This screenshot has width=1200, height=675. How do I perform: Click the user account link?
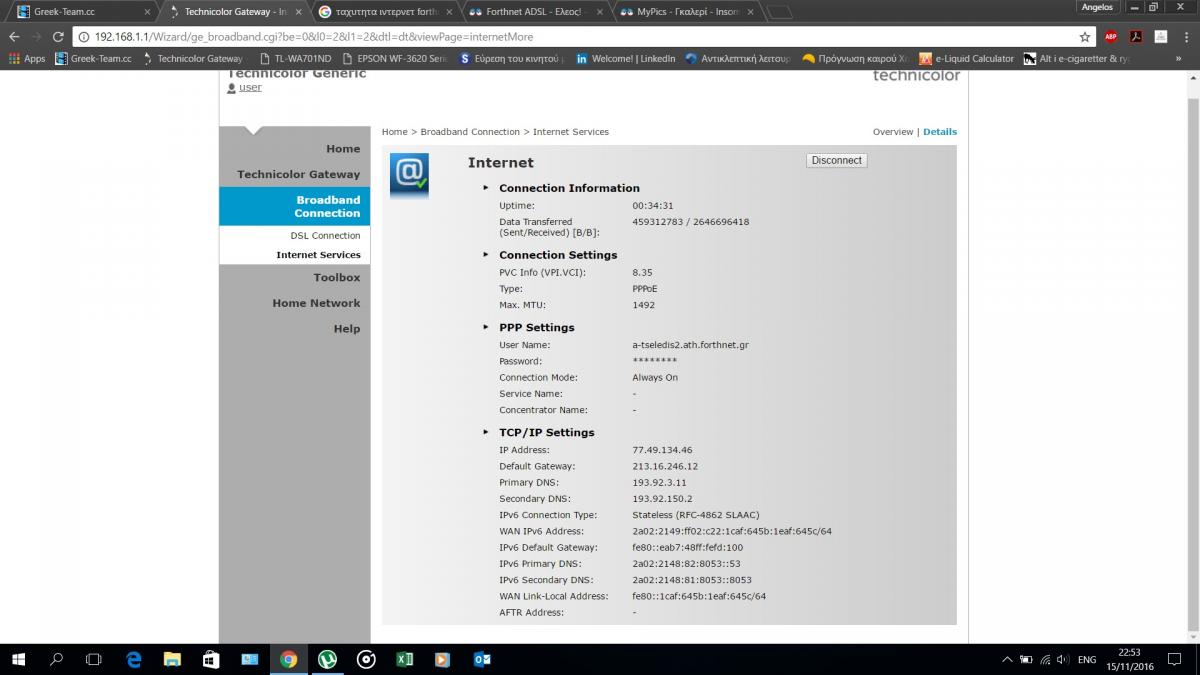pos(250,87)
